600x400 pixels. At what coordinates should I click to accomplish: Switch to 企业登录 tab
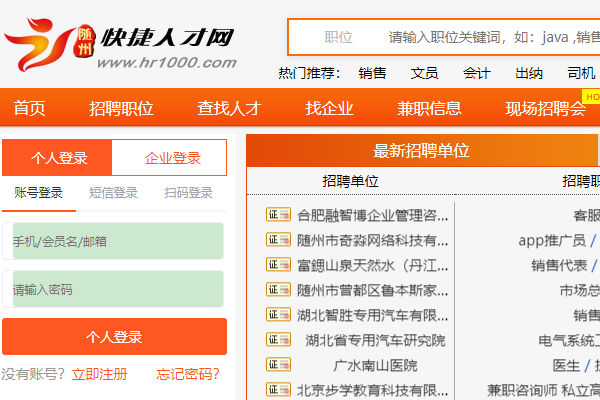pos(172,158)
